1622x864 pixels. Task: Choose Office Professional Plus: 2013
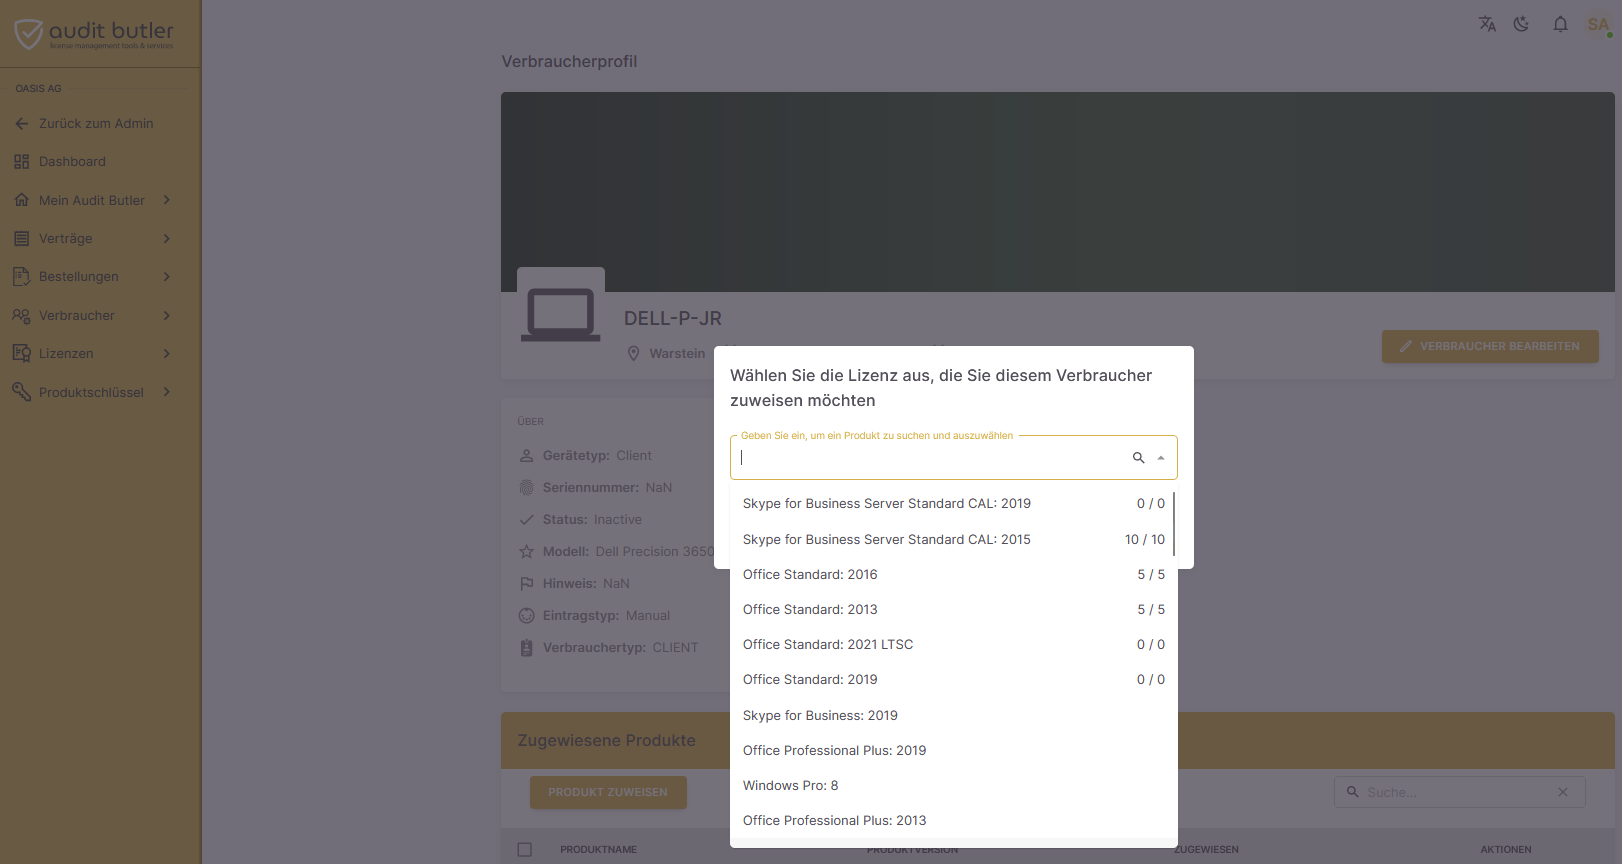pyautogui.click(x=954, y=821)
